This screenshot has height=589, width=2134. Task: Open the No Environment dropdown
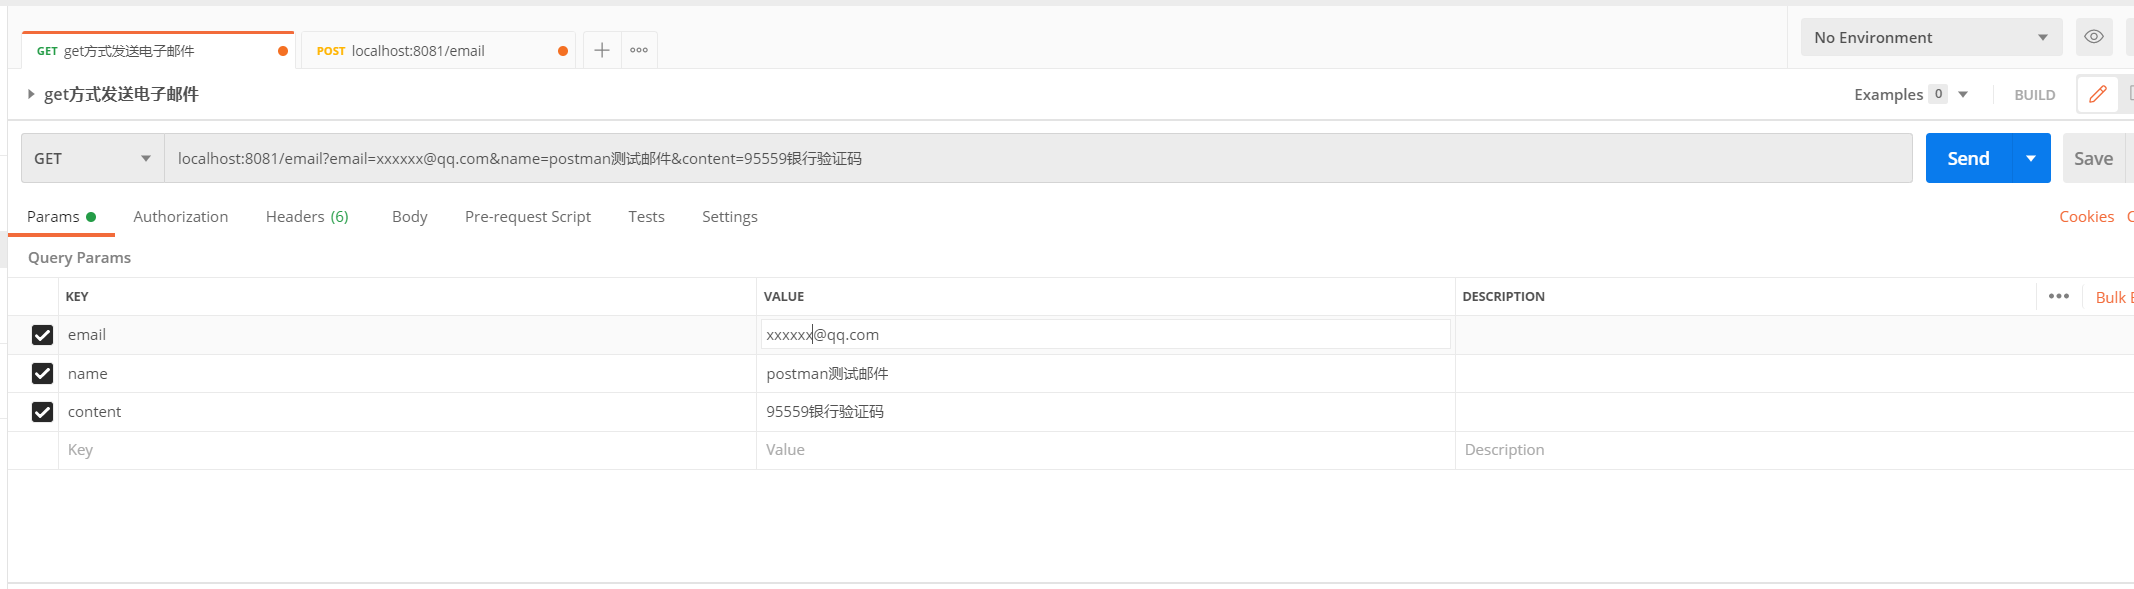(1930, 37)
